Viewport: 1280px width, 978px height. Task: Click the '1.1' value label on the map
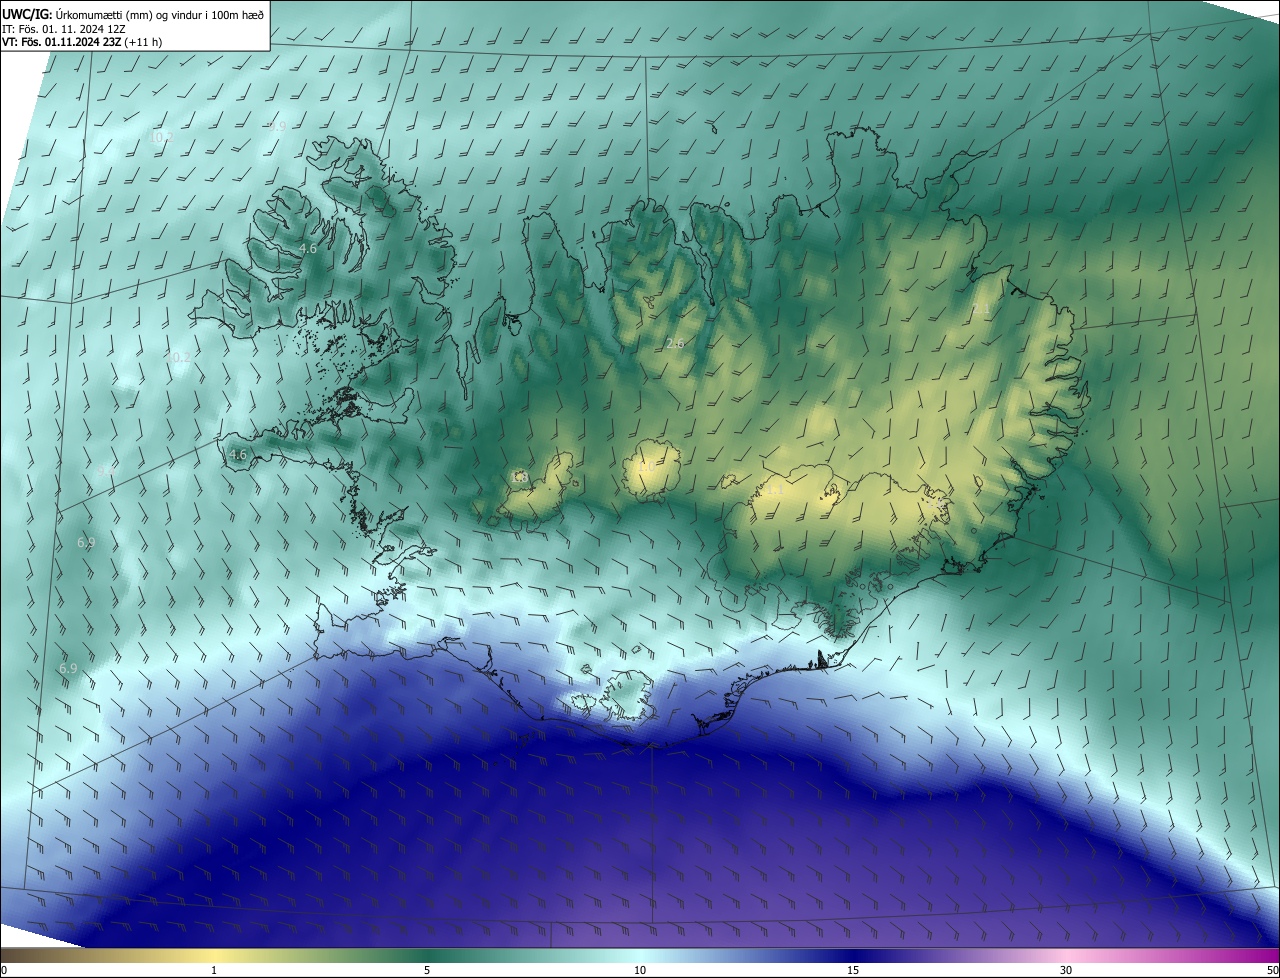pos(775,490)
